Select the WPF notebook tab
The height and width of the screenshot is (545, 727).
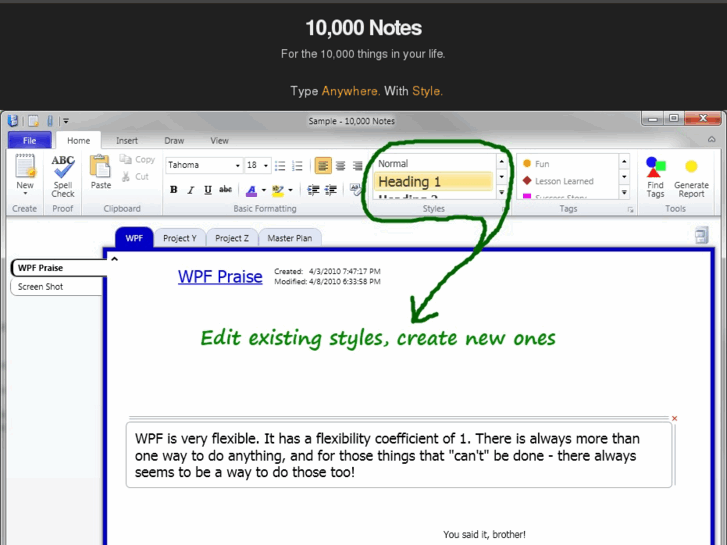click(x=134, y=238)
